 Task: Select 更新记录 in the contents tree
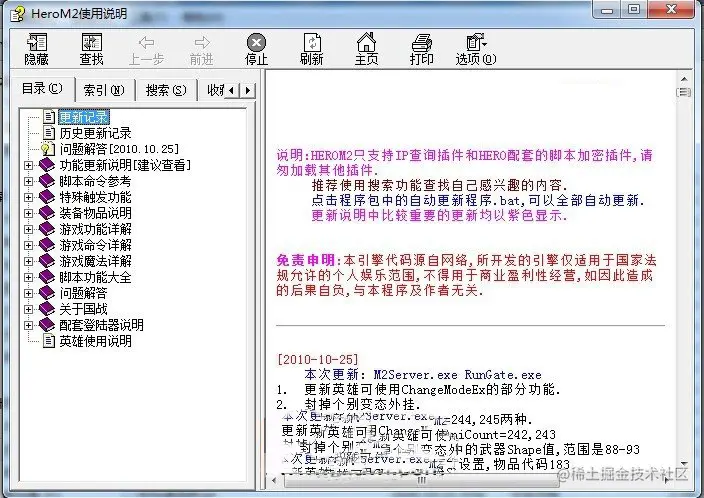point(84,117)
